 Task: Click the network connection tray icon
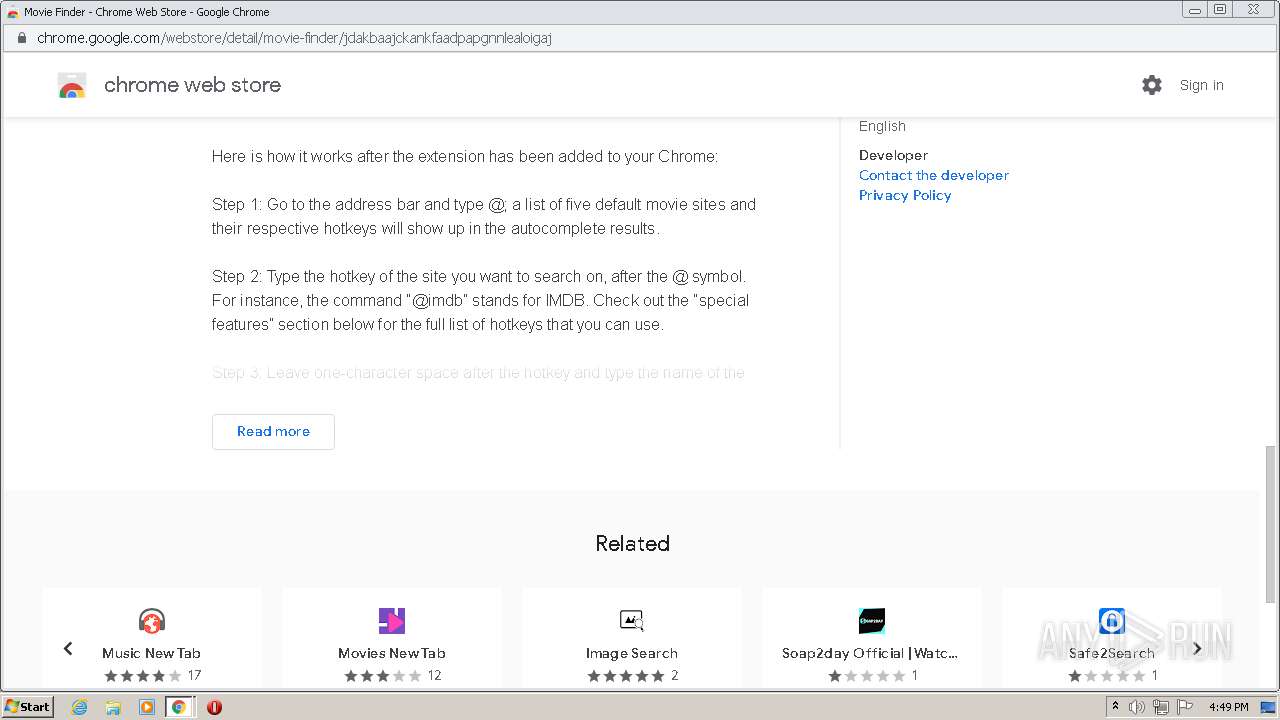[1161, 707]
